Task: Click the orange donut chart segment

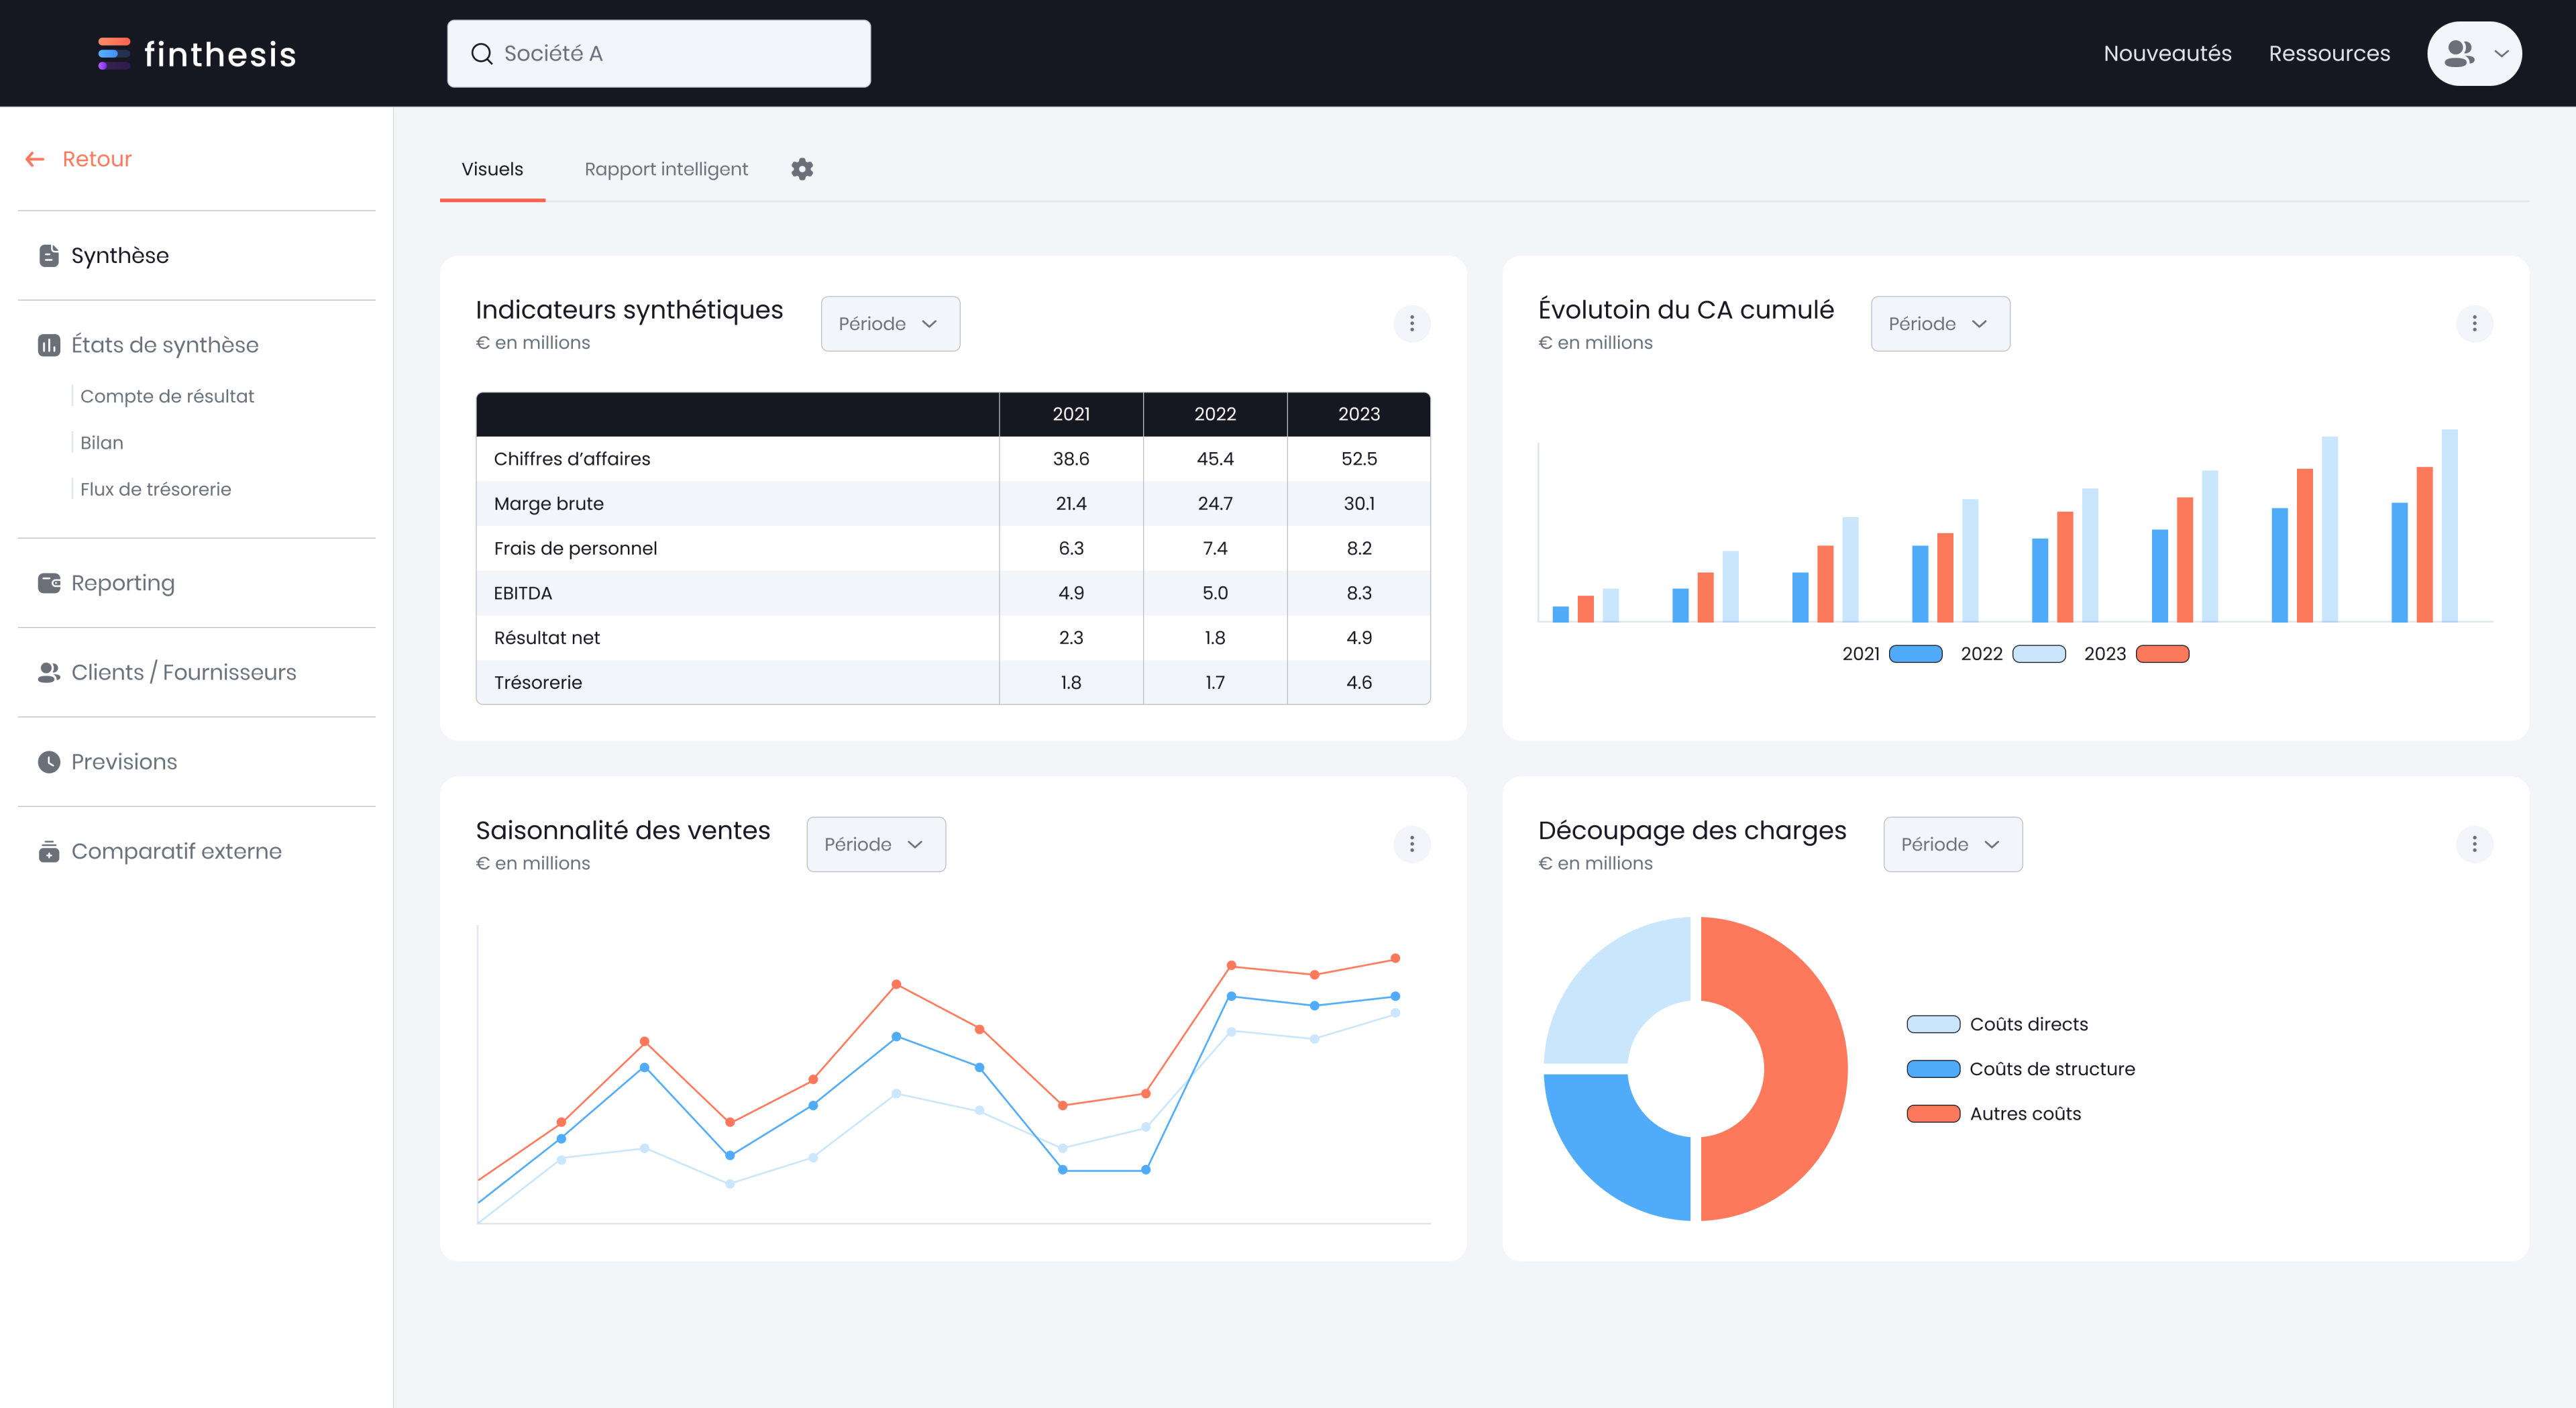Action: (x=1805, y=1069)
